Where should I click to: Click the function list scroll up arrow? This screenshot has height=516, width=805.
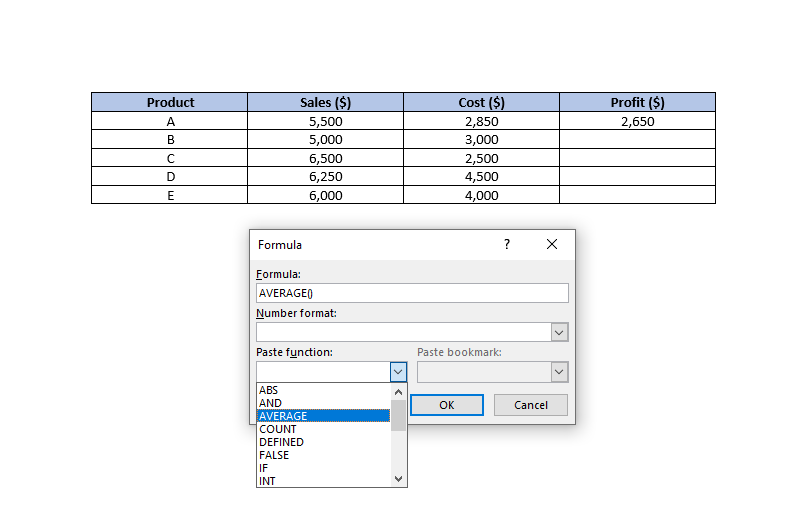(398, 392)
